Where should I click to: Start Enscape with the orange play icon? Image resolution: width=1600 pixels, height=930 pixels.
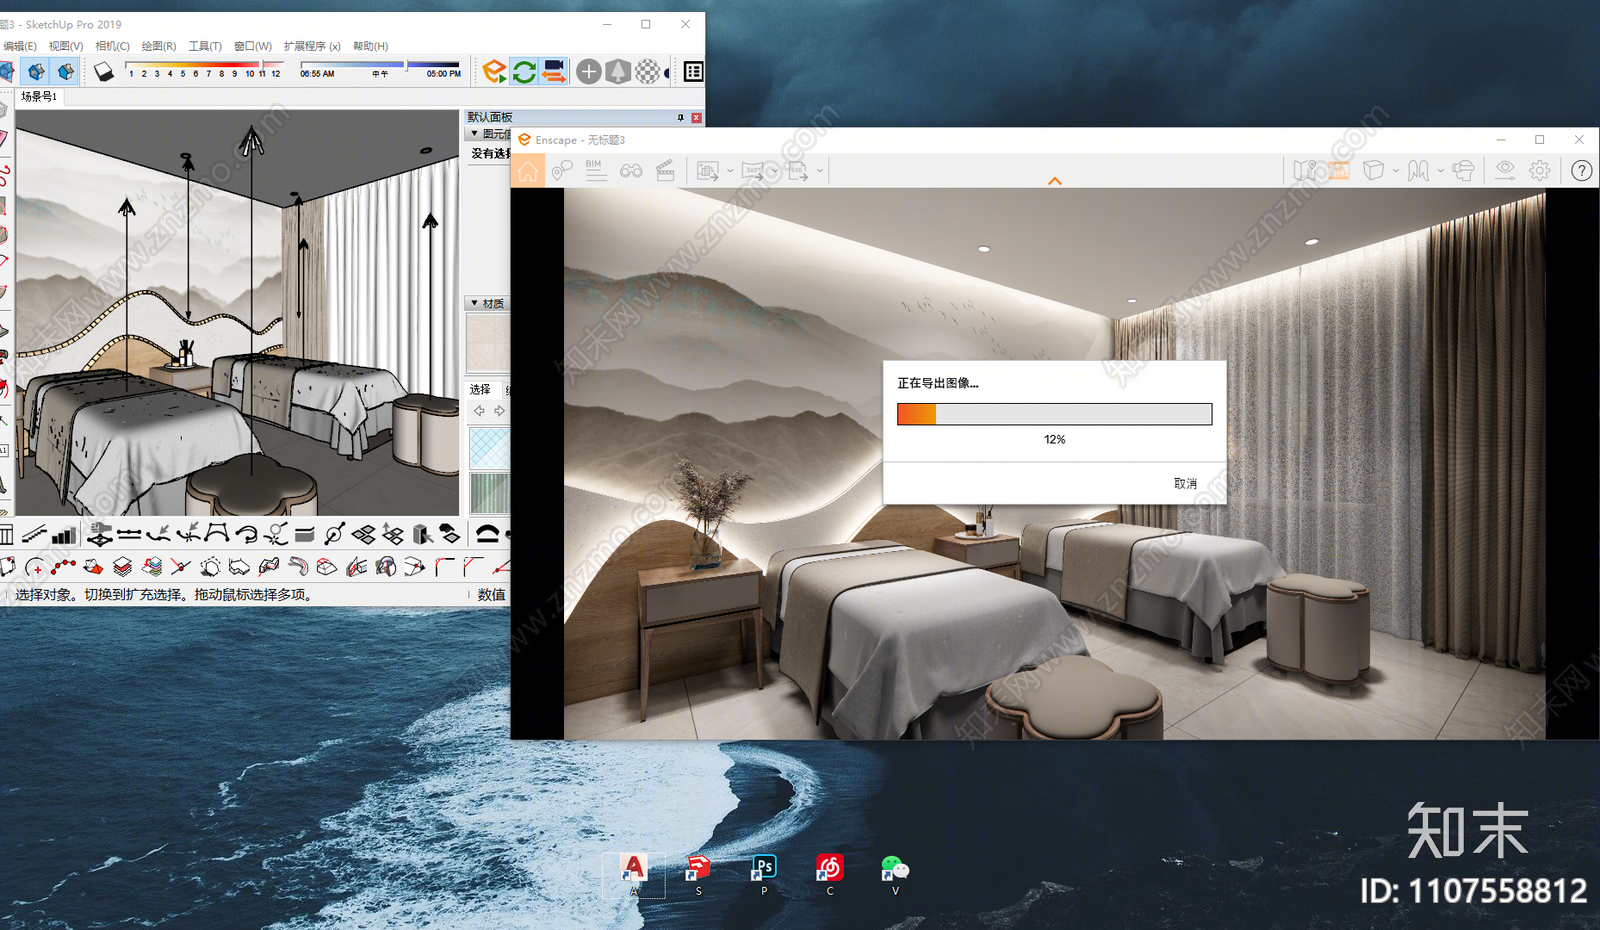tap(494, 71)
